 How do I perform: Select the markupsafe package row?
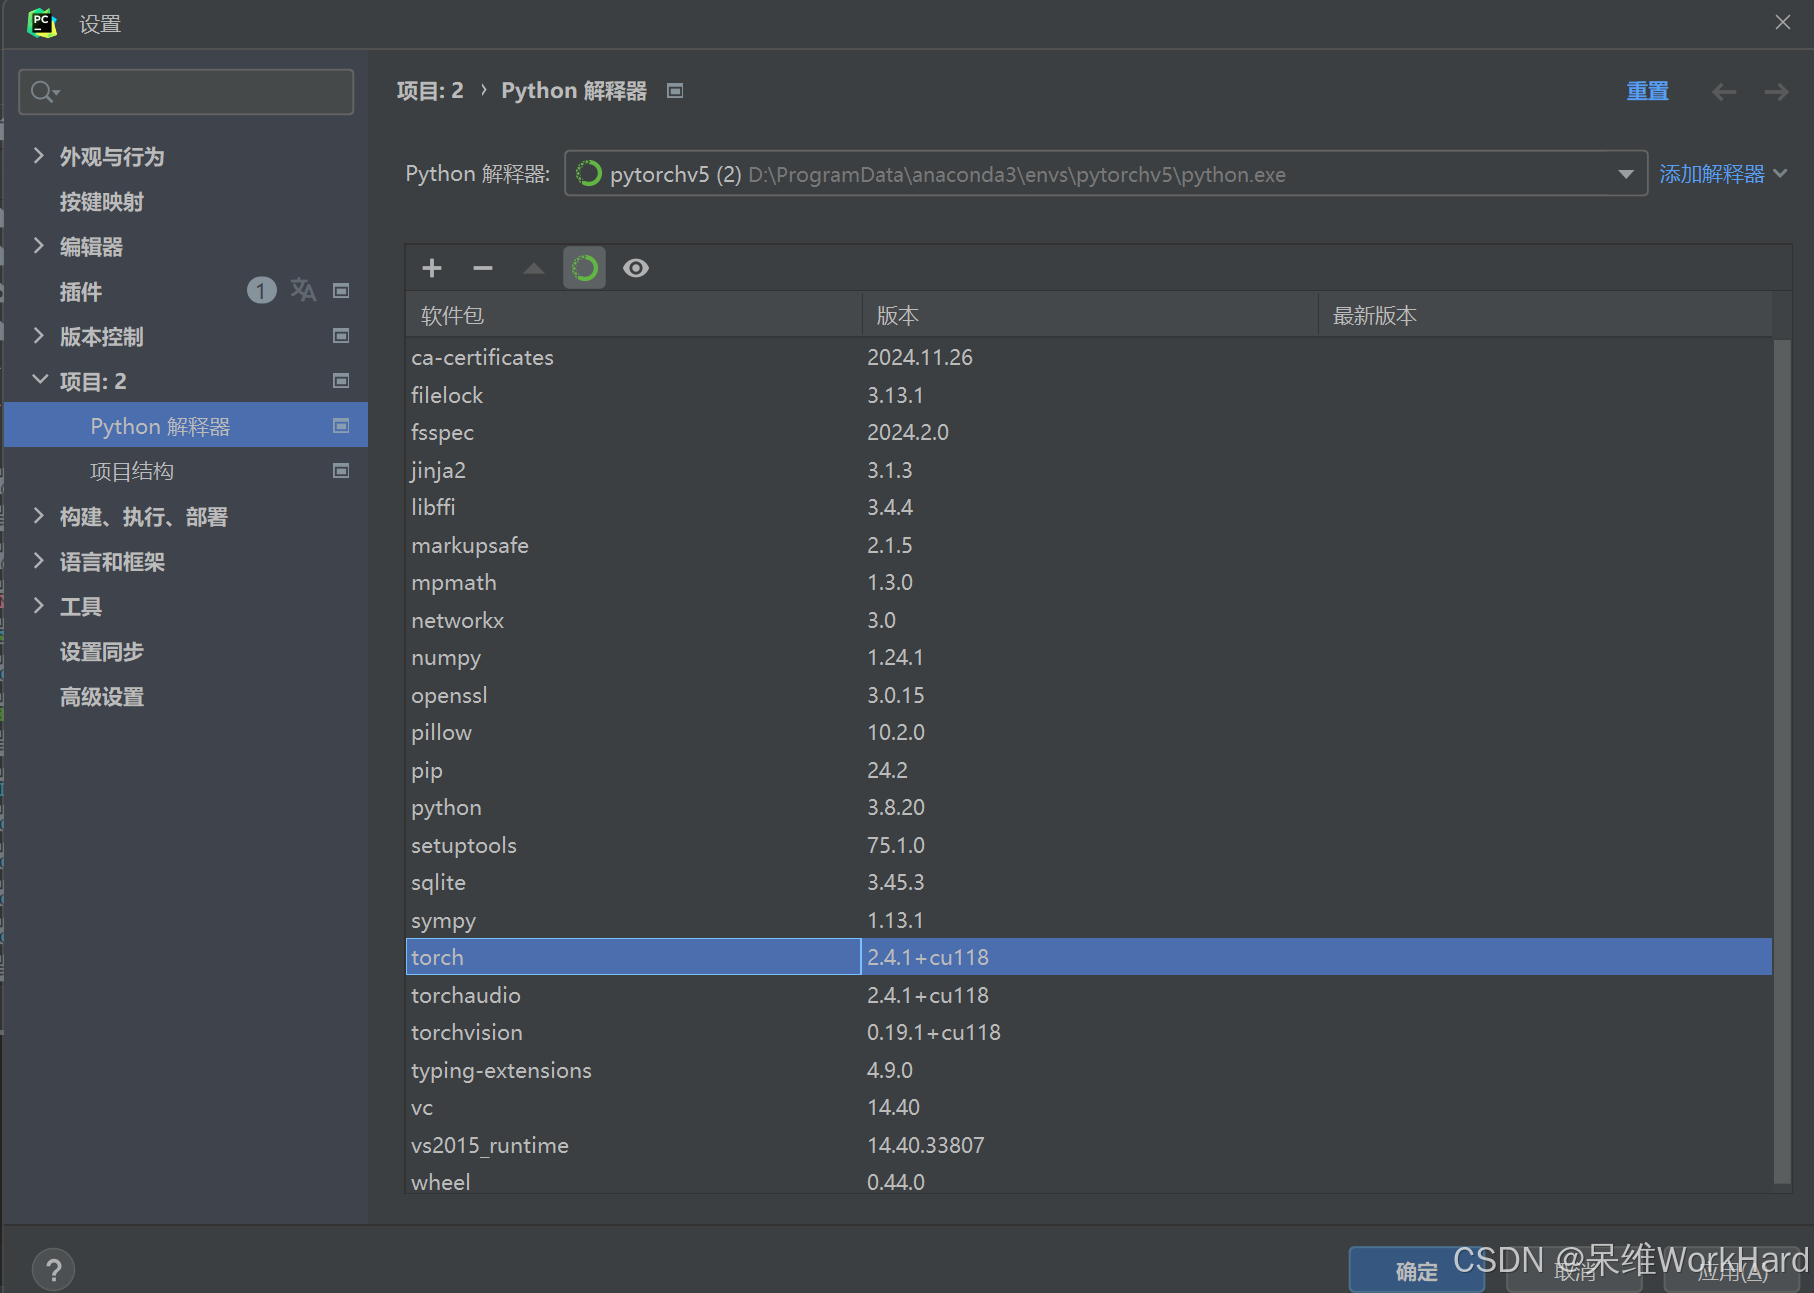pyautogui.click(x=1089, y=545)
